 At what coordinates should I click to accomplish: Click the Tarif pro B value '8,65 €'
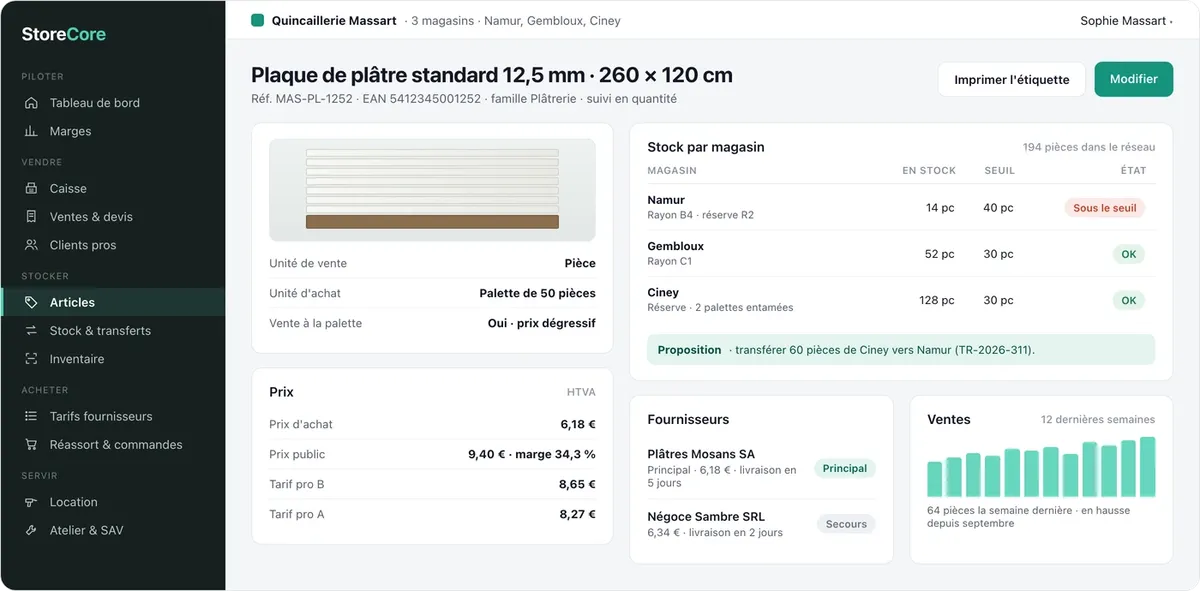tap(577, 484)
